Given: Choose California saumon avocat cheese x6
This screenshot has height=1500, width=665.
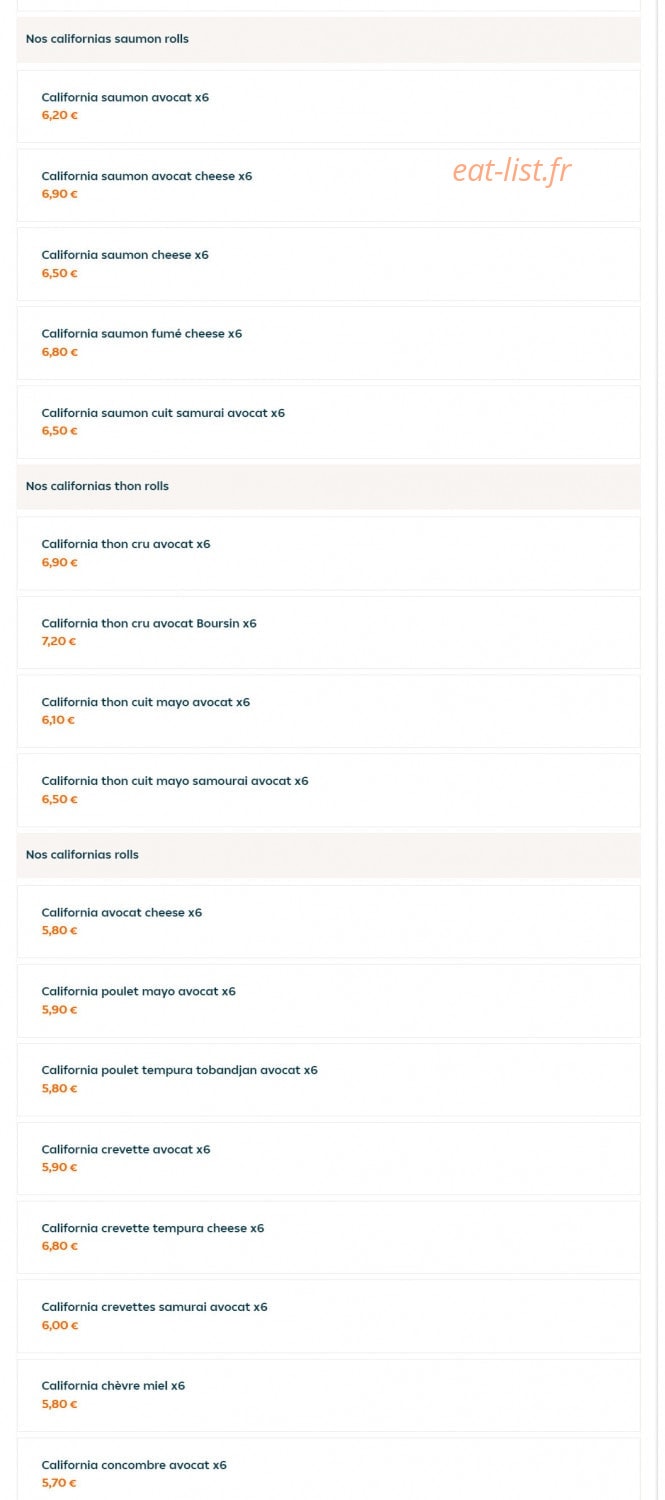Looking at the screenshot, I should coord(328,185).
